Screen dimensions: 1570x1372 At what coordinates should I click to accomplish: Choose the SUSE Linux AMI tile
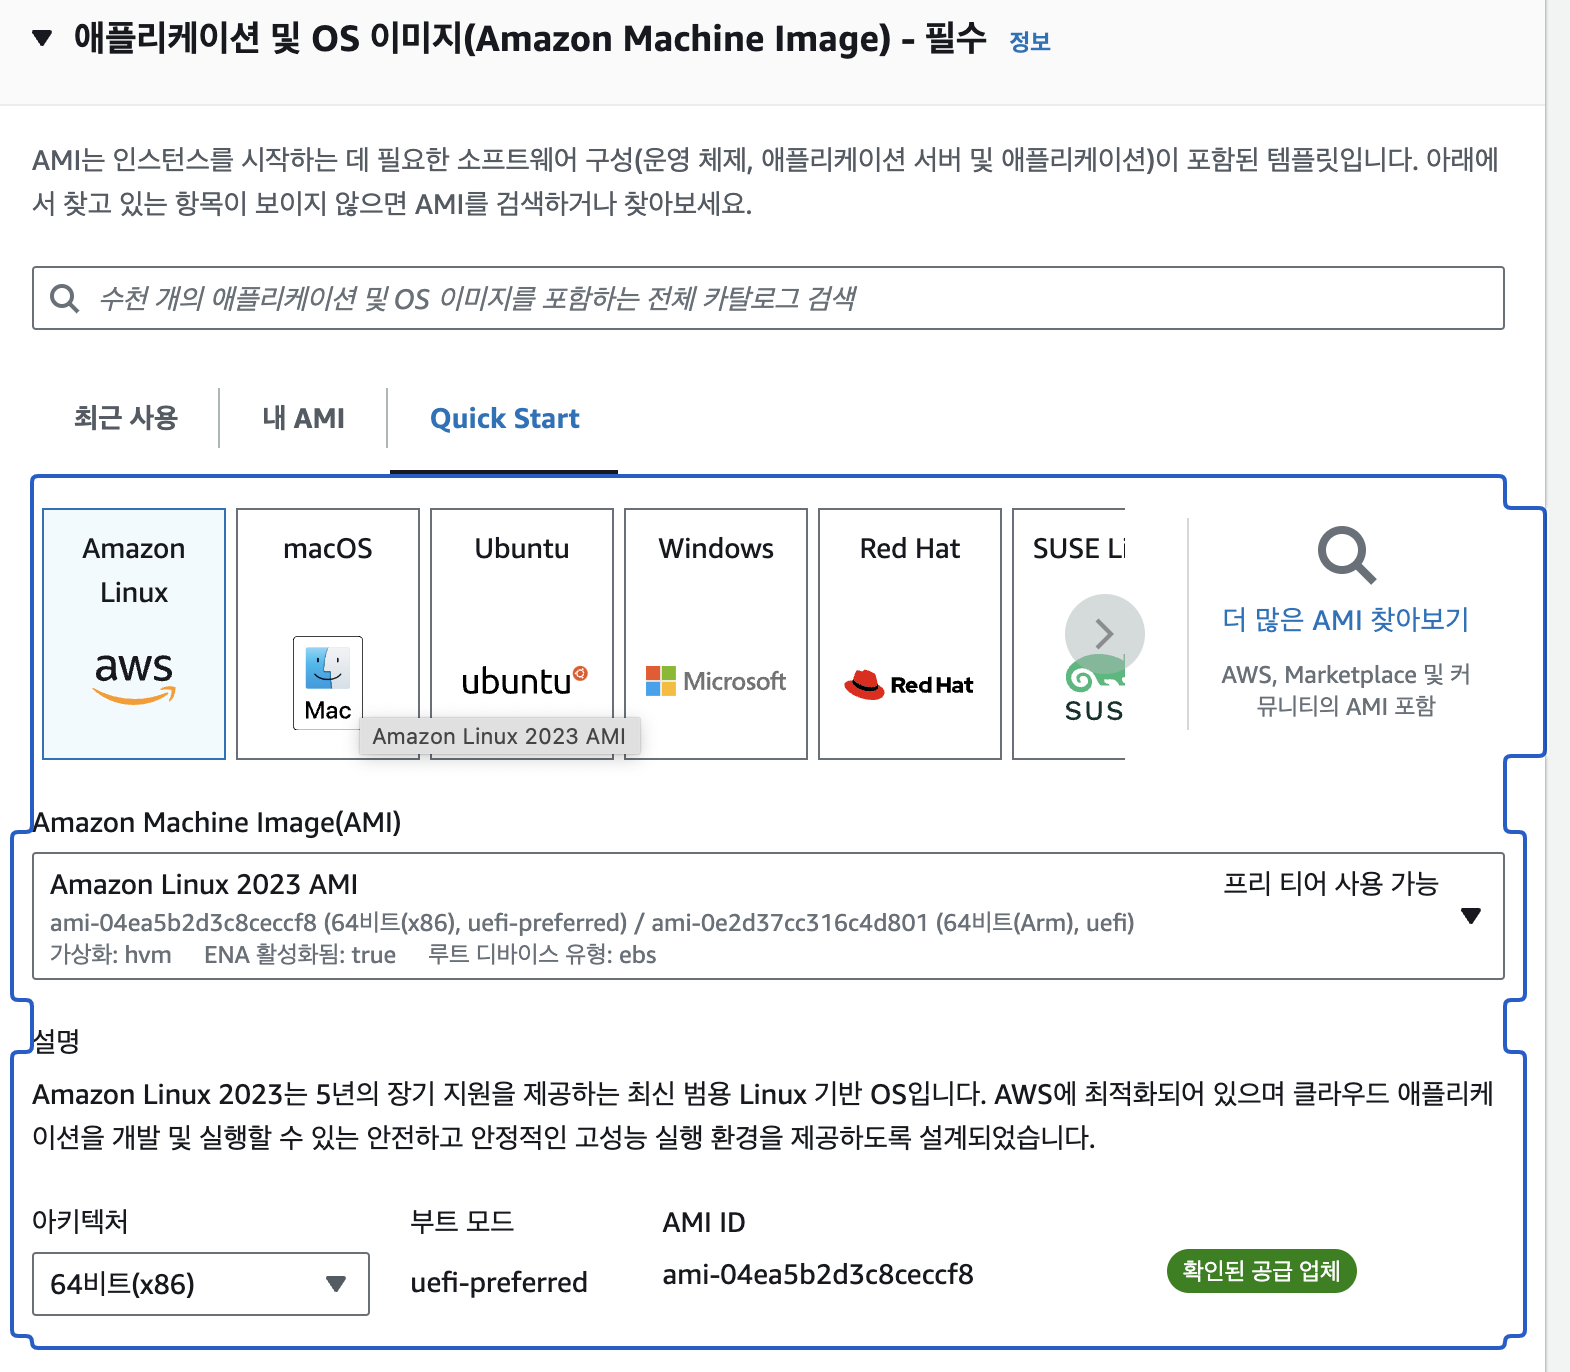pos(1069,634)
